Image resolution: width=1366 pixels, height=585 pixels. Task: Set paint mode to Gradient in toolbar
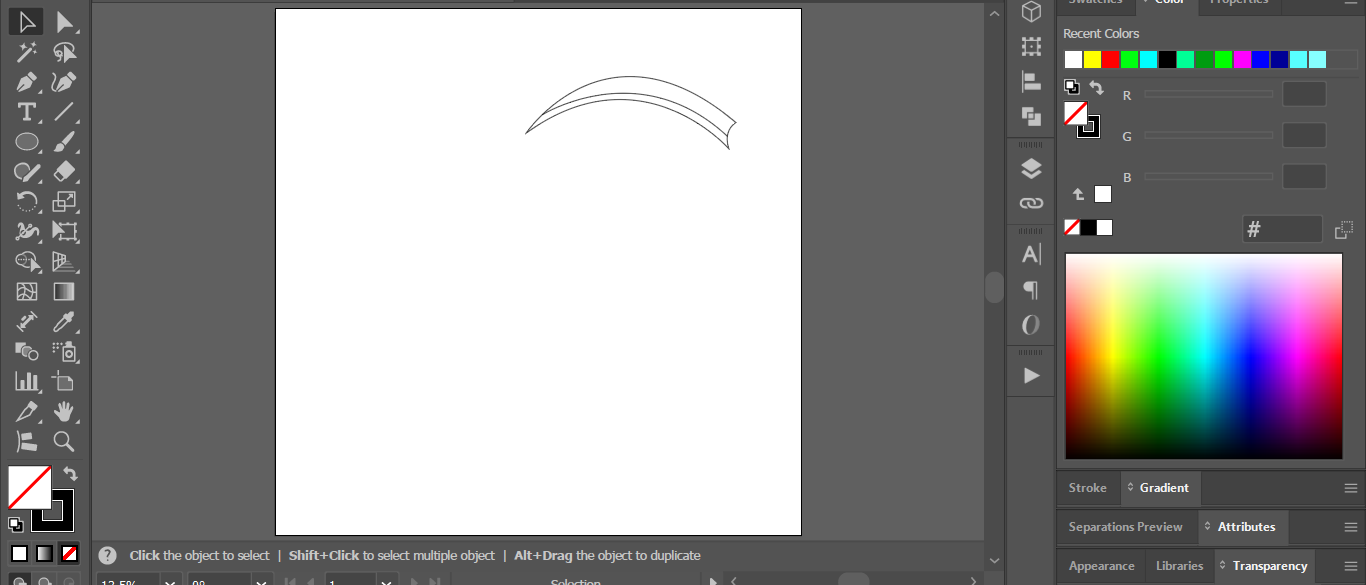[x=44, y=553]
